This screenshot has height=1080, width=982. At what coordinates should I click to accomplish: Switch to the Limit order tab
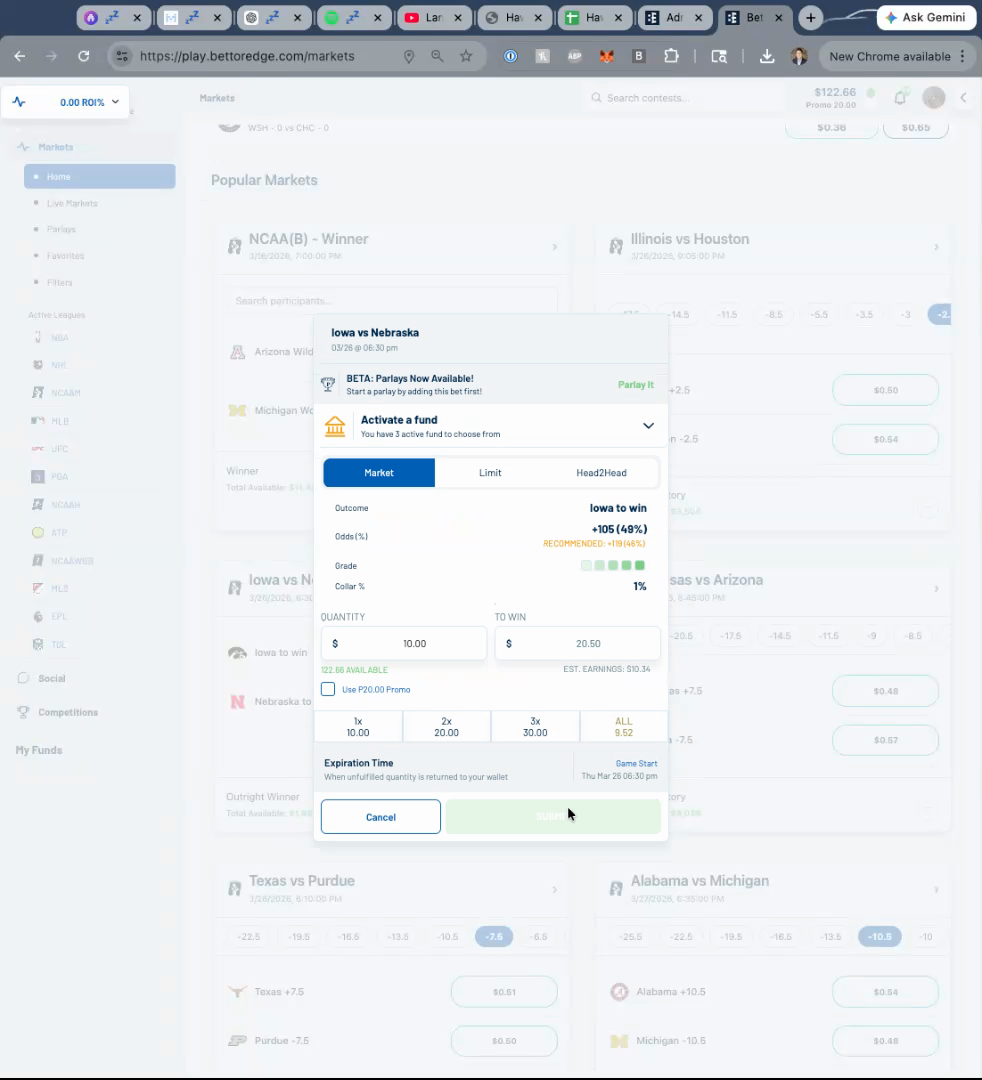click(x=490, y=473)
